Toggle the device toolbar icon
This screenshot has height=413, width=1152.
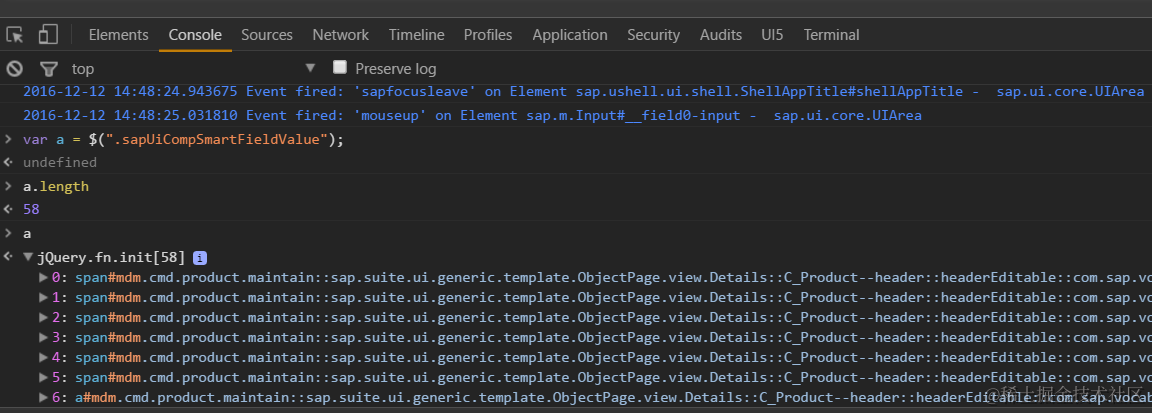[47, 35]
